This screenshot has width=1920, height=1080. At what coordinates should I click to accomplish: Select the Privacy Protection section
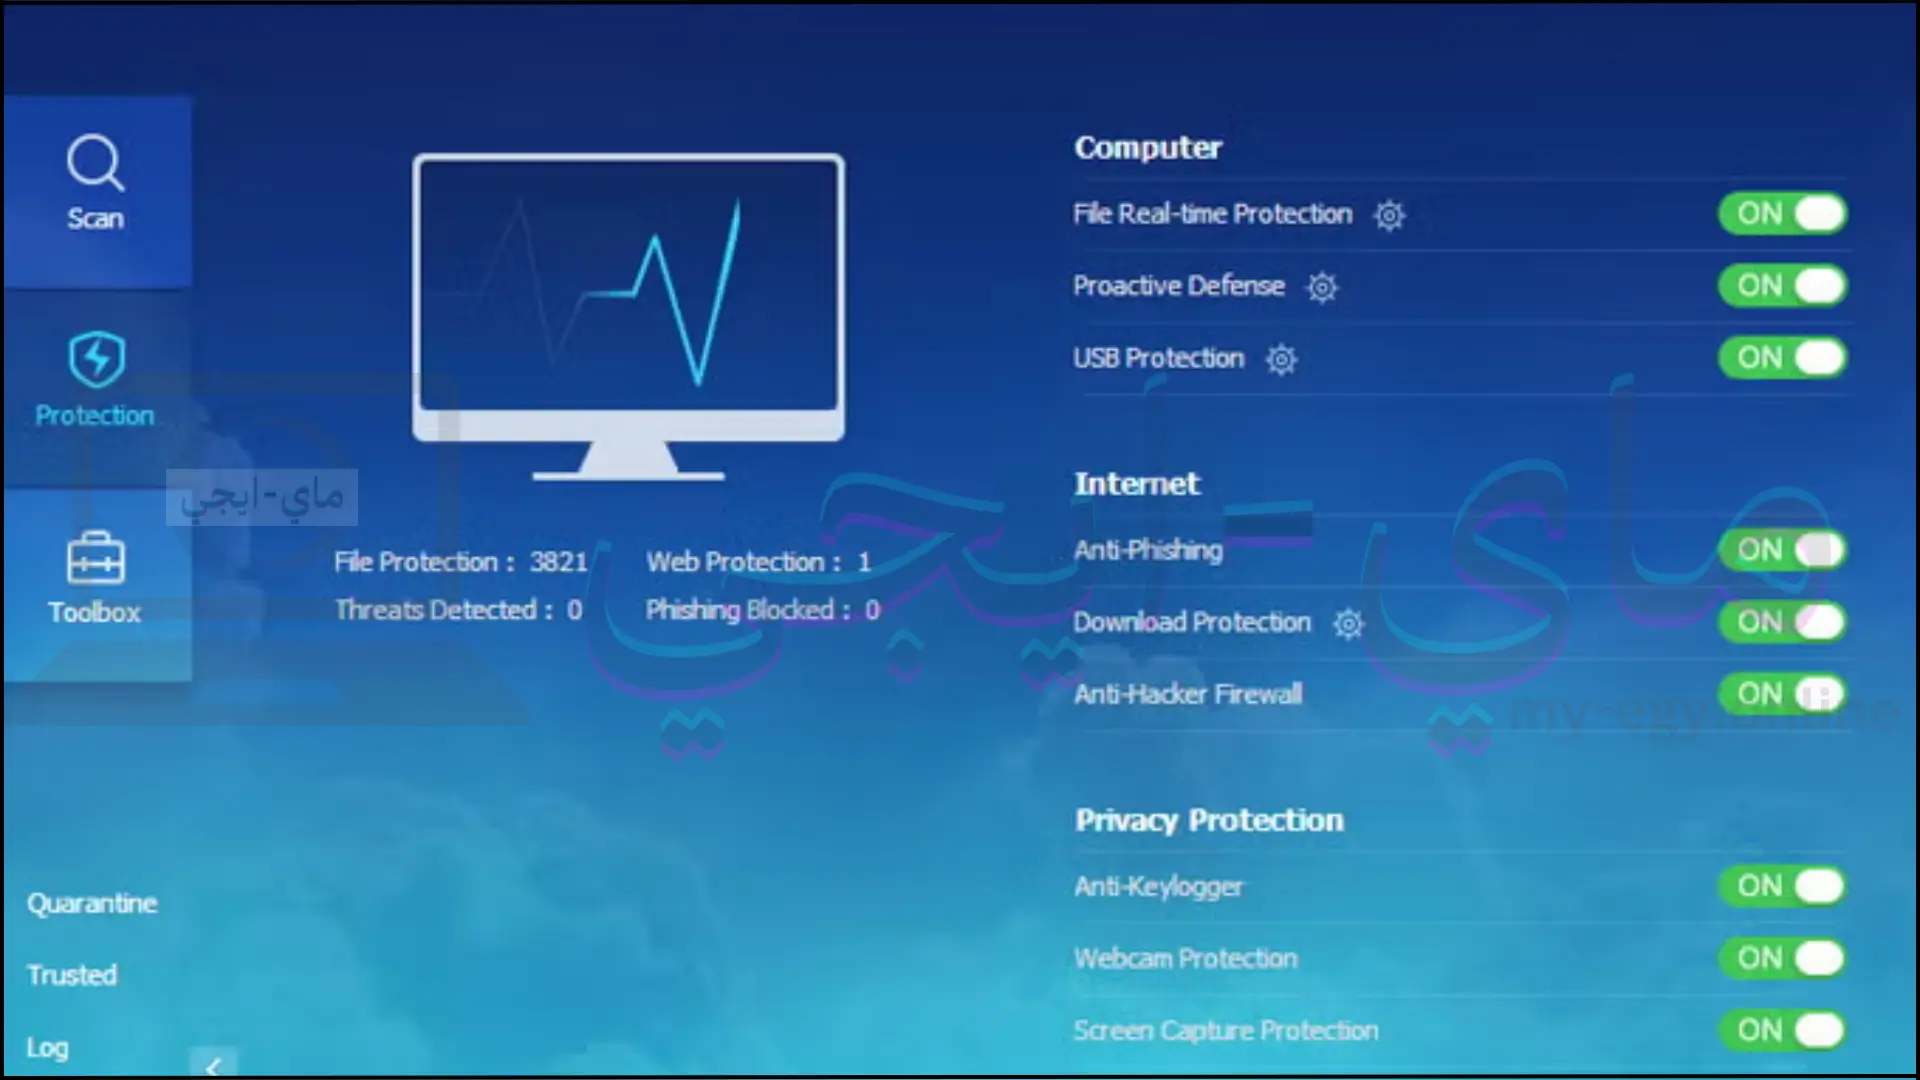(1208, 818)
